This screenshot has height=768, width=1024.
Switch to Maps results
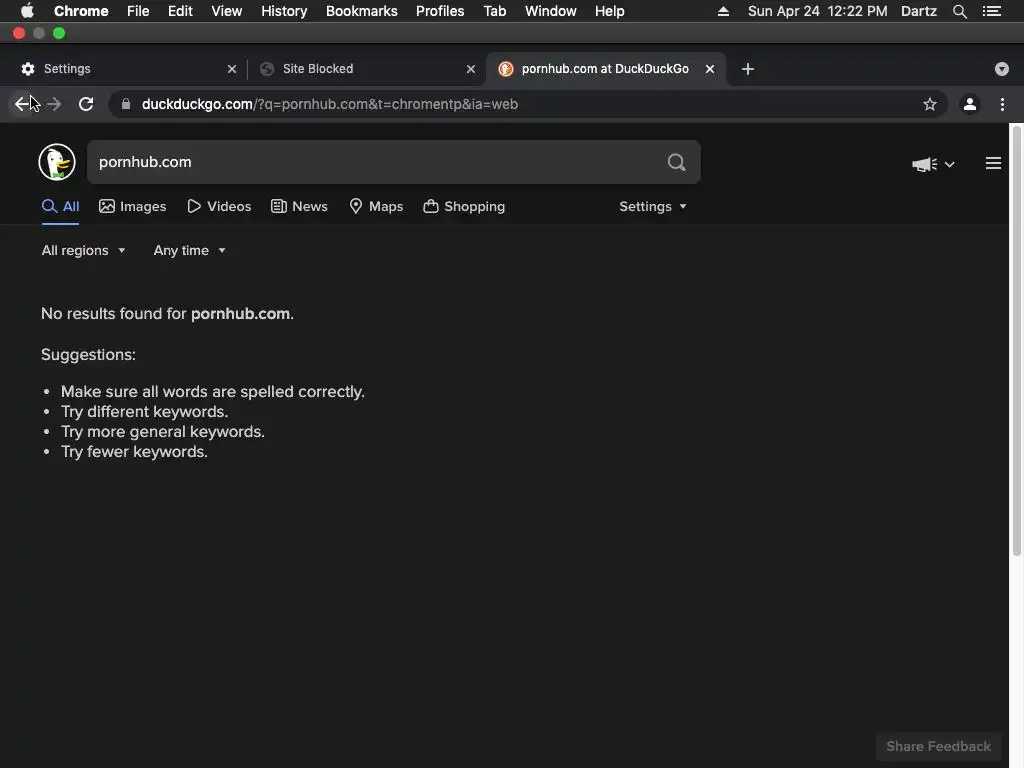(x=376, y=206)
